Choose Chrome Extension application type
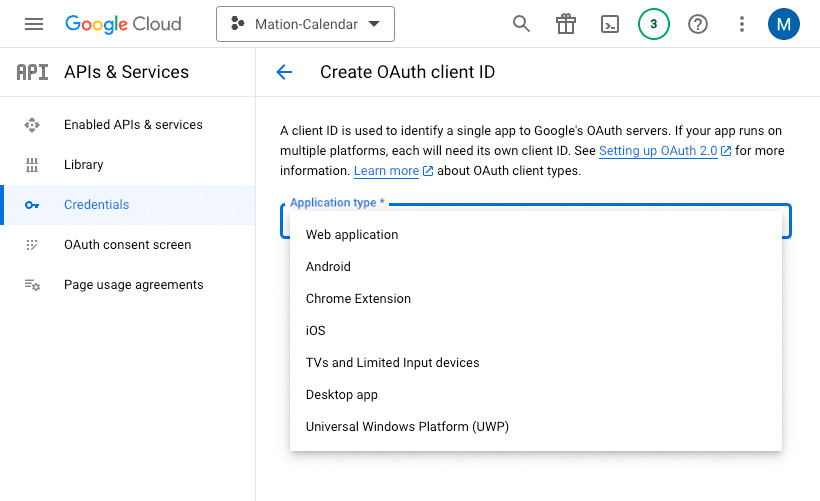The height and width of the screenshot is (501, 820). 536,299
